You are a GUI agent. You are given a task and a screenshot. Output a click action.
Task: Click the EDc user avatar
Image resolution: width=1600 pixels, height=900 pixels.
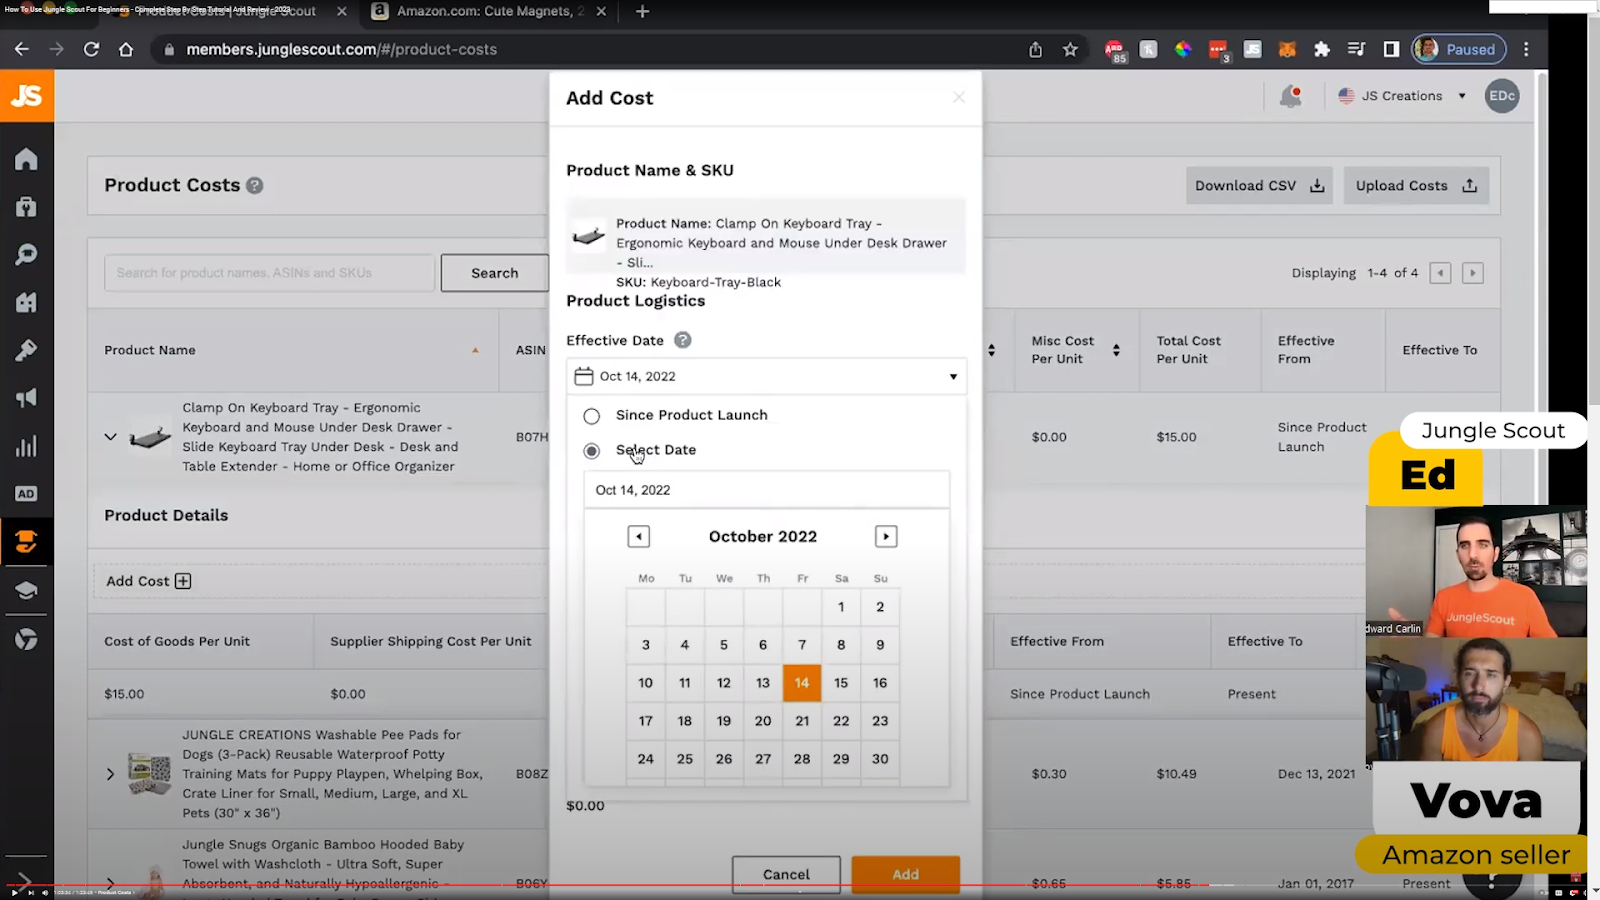pyautogui.click(x=1502, y=96)
